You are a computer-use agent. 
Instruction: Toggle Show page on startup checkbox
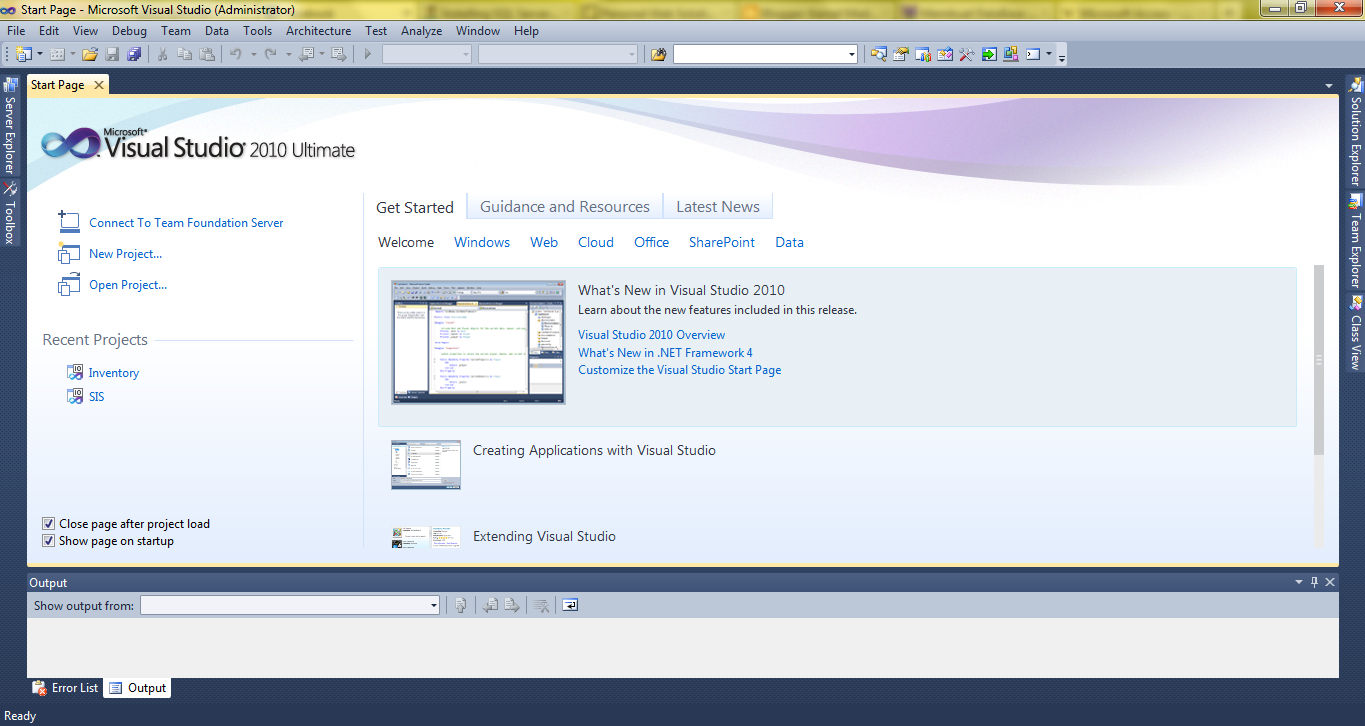pyautogui.click(x=48, y=541)
